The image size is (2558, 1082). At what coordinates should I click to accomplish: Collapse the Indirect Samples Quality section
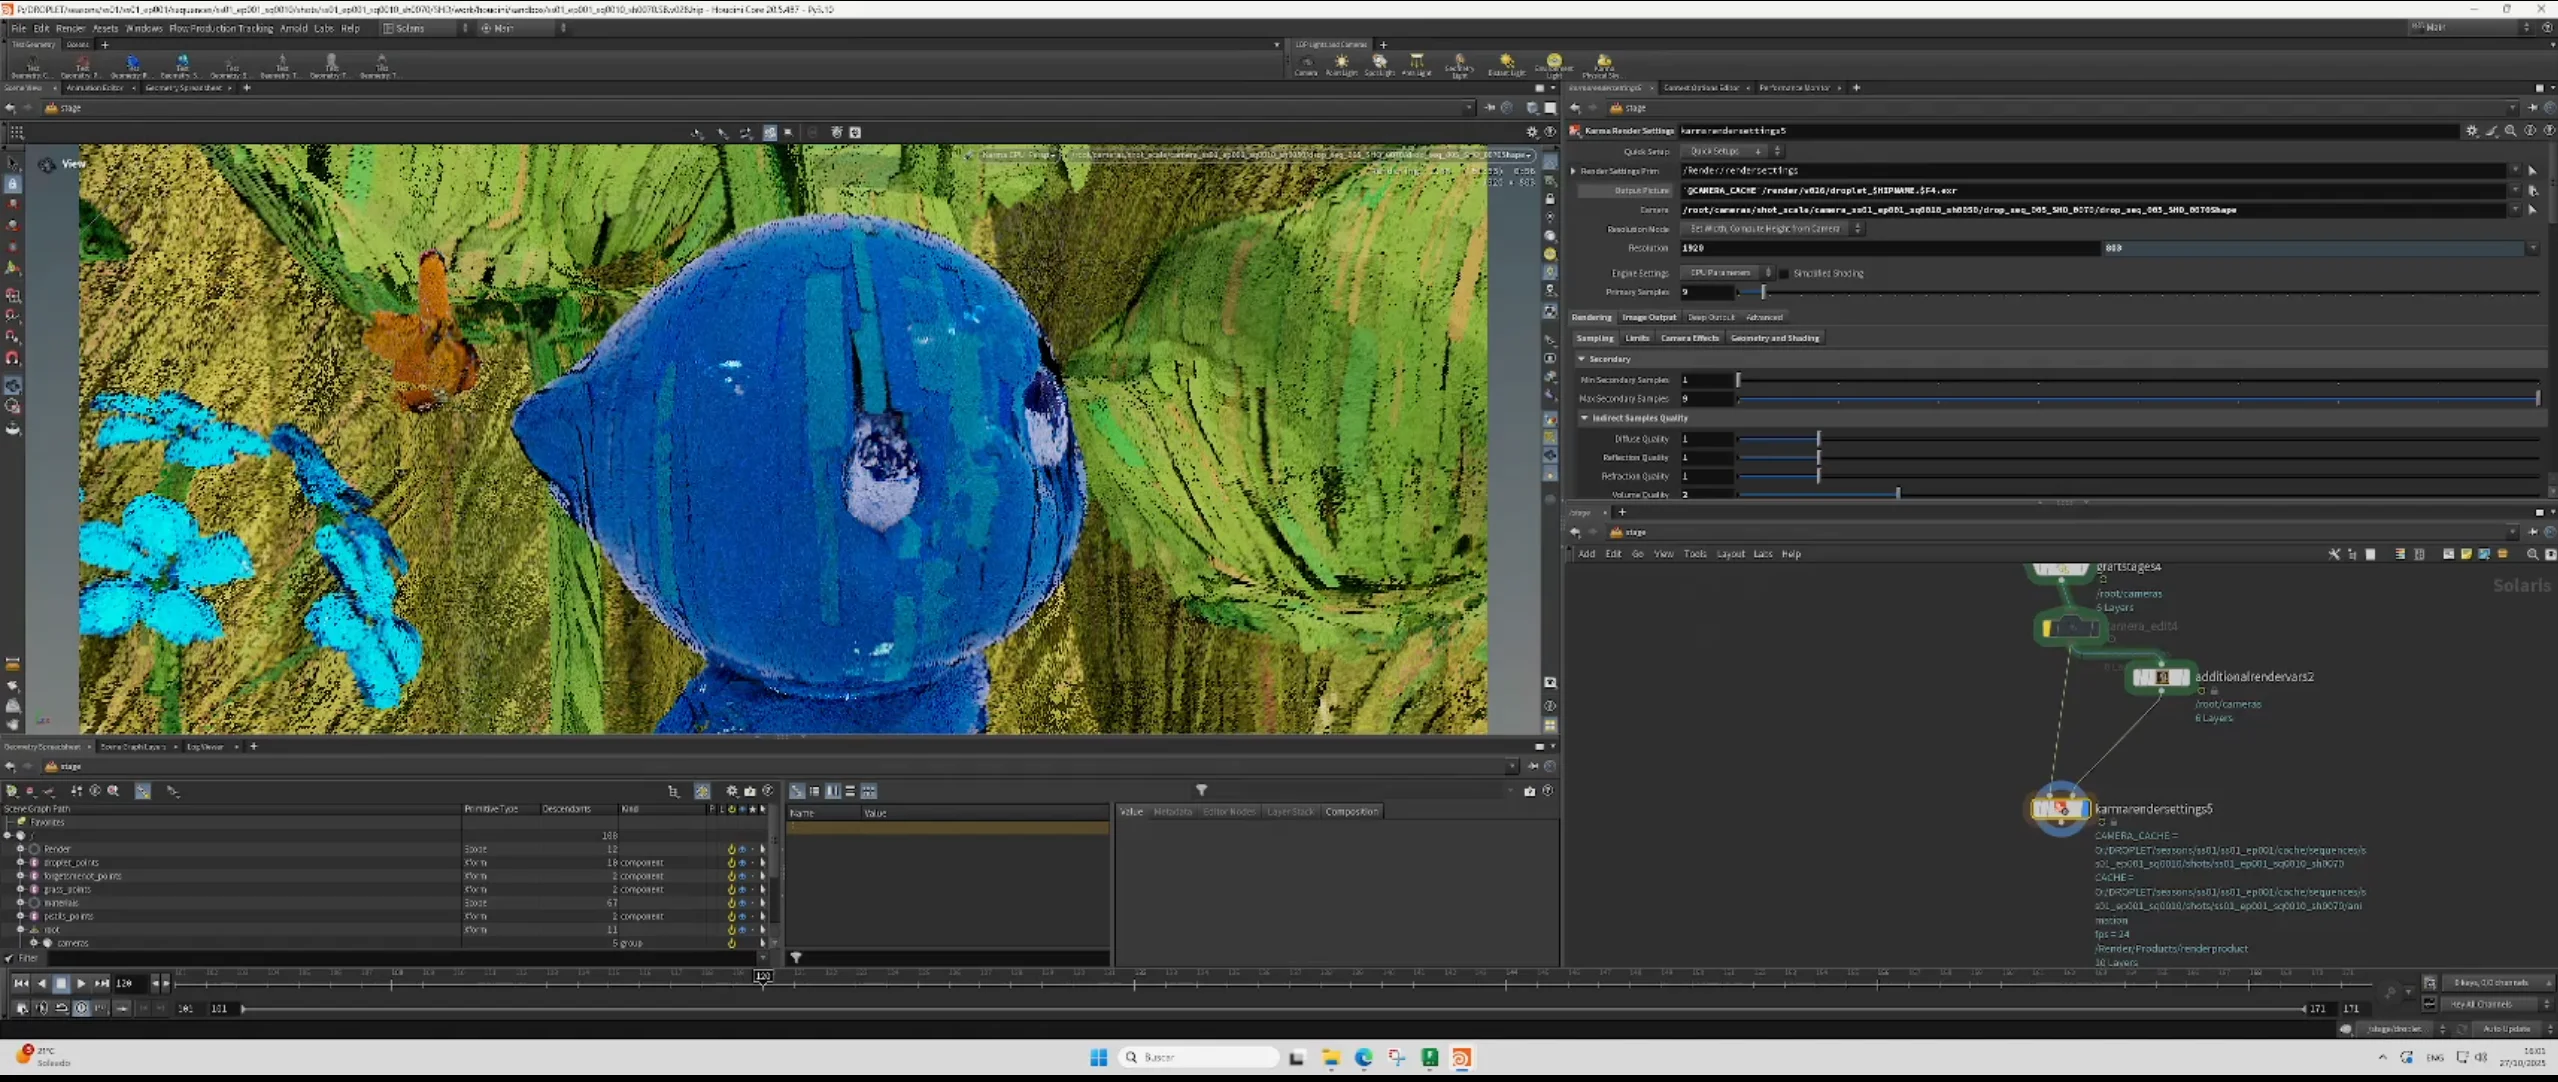[x=1585, y=418]
